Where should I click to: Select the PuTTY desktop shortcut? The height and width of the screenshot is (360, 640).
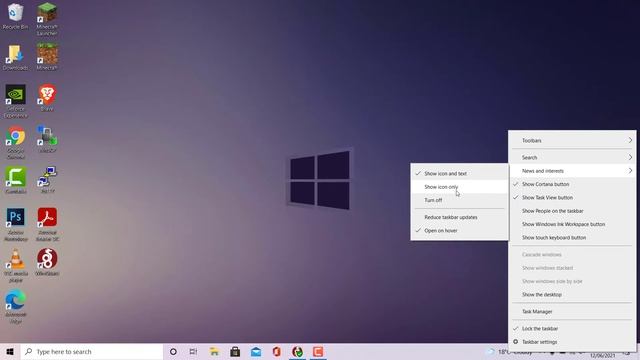pos(47,180)
